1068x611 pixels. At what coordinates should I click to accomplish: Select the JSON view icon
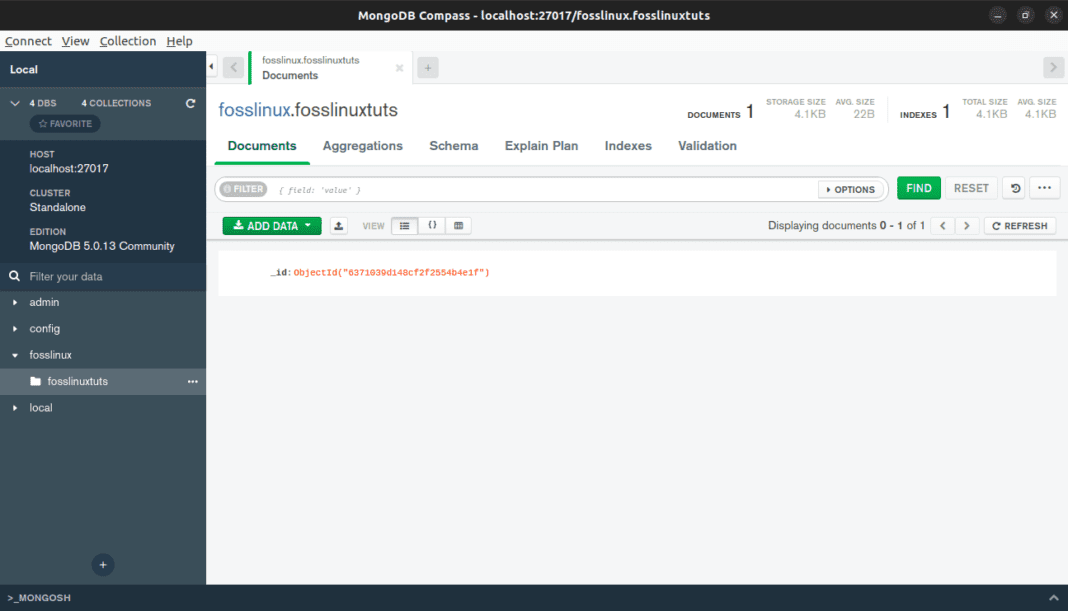tap(432, 225)
